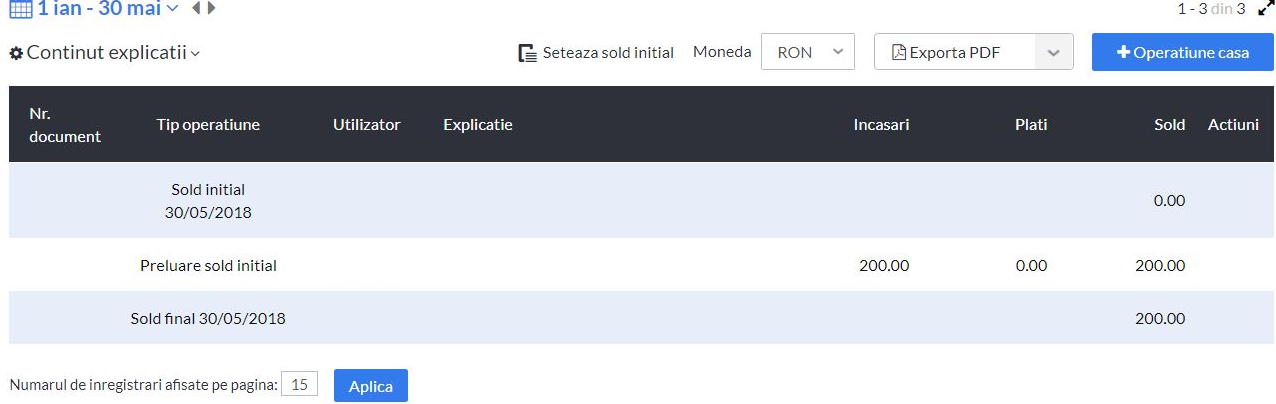This screenshot has width=1276, height=404.
Task: Expand the 1 ian - 30 mai date dropdown
Action: pyautogui.click(x=172, y=9)
